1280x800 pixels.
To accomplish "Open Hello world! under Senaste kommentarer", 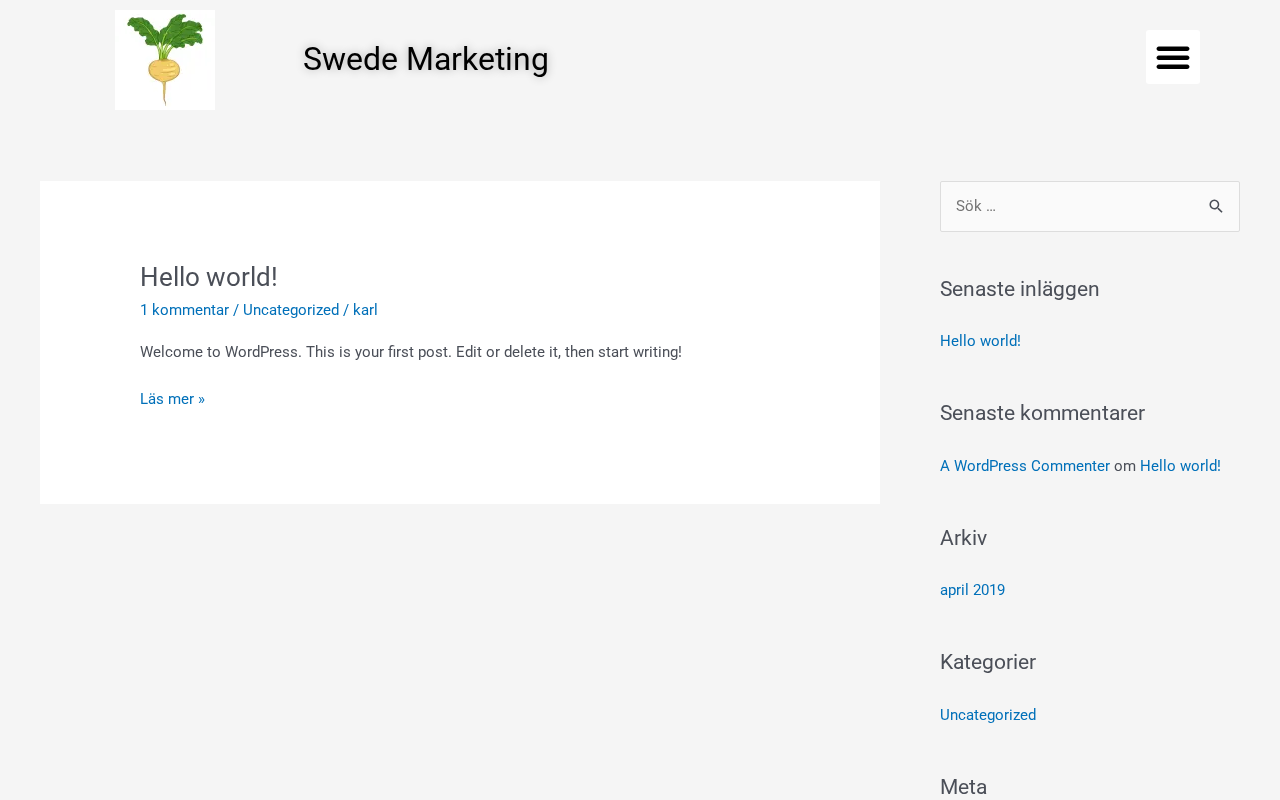I will (1180, 466).
